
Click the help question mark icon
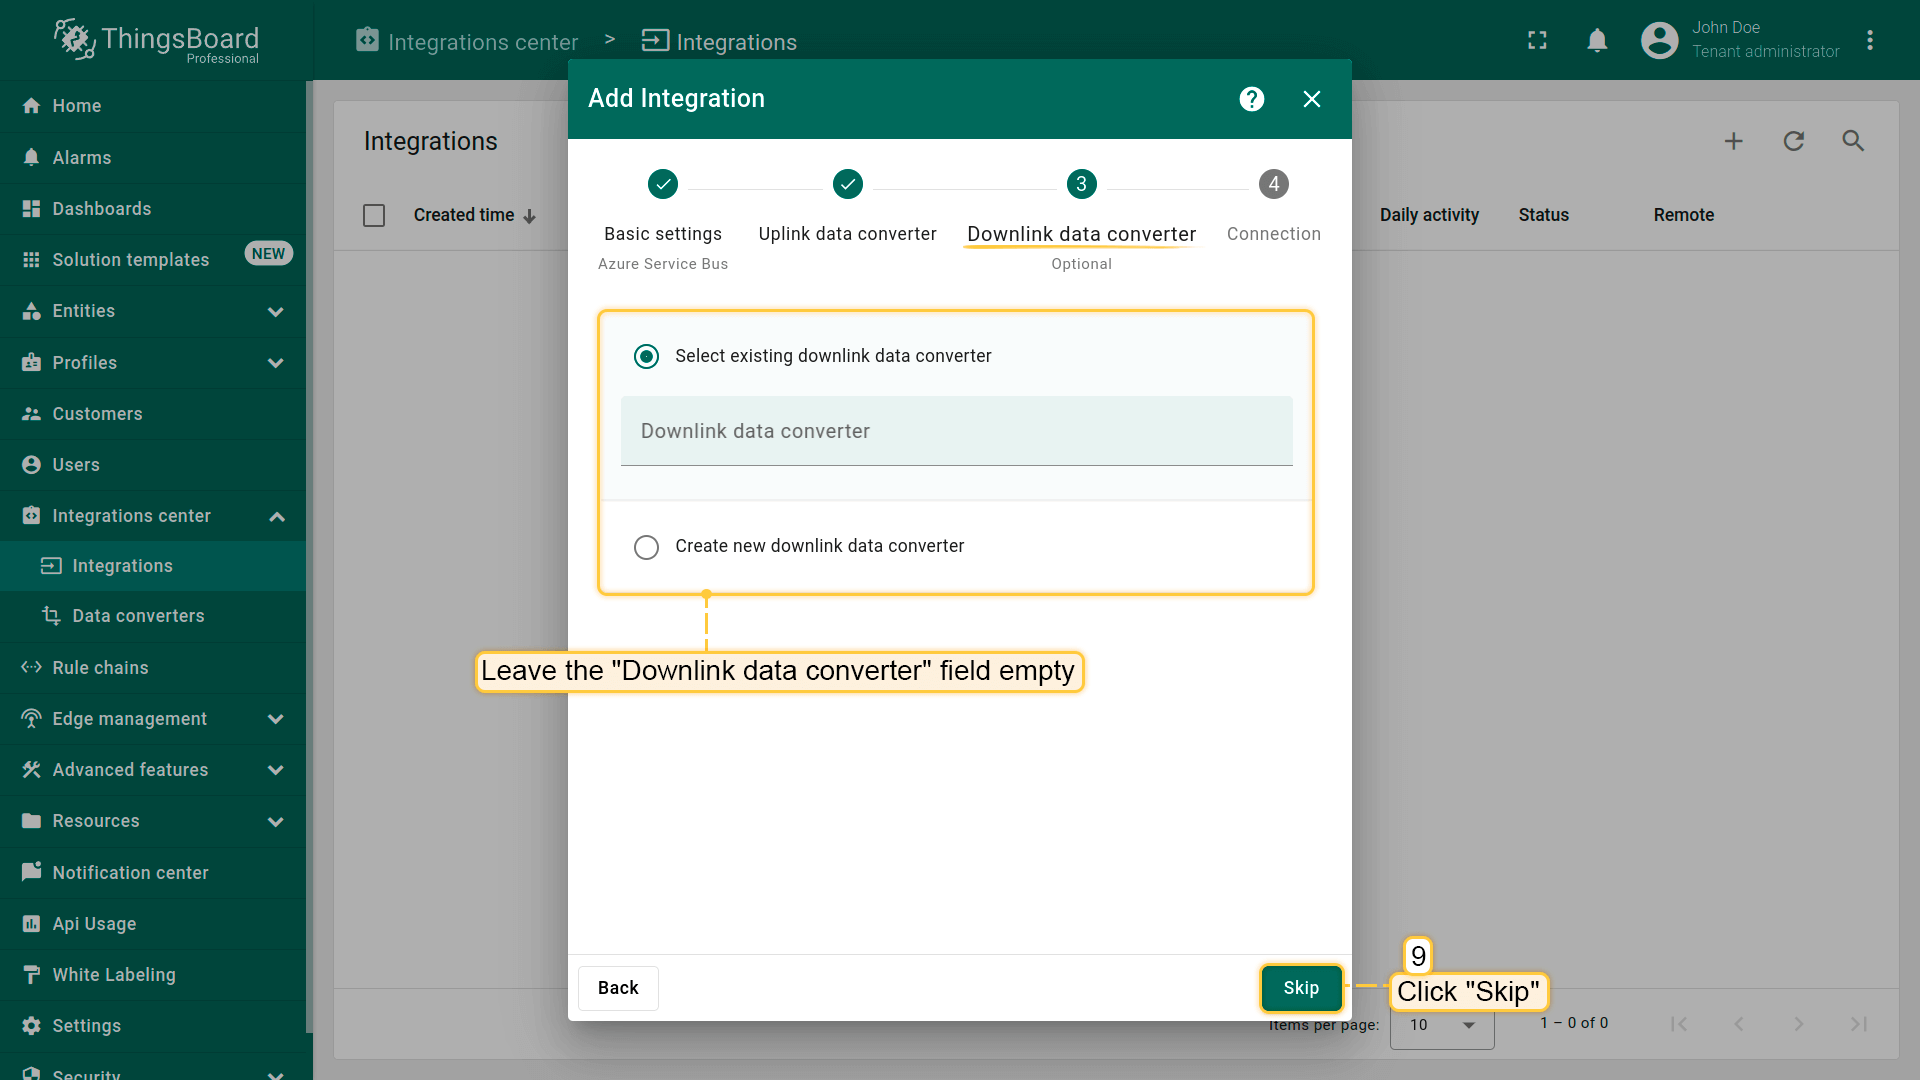click(x=1251, y=99)
